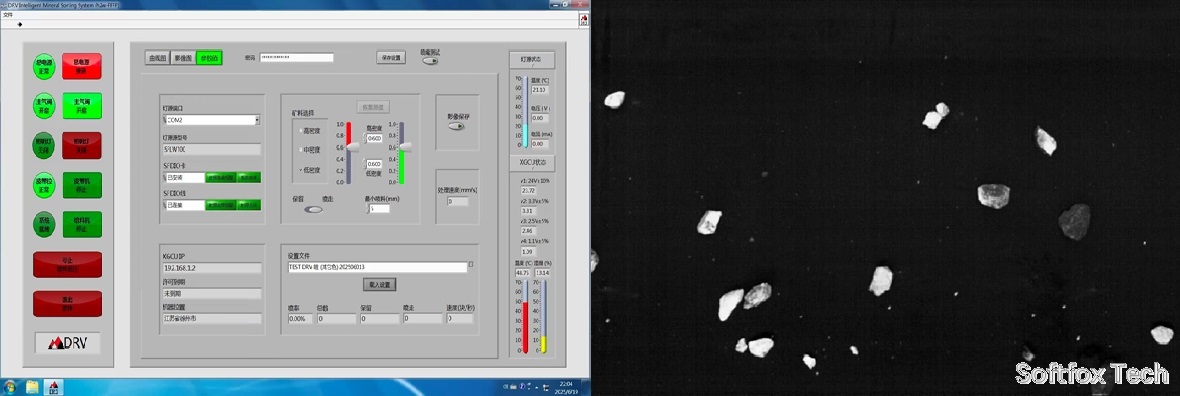Viewport: 1180px width, 396px height.
Task: Click the 总电源 round status indicator
Action: (44, 65)
